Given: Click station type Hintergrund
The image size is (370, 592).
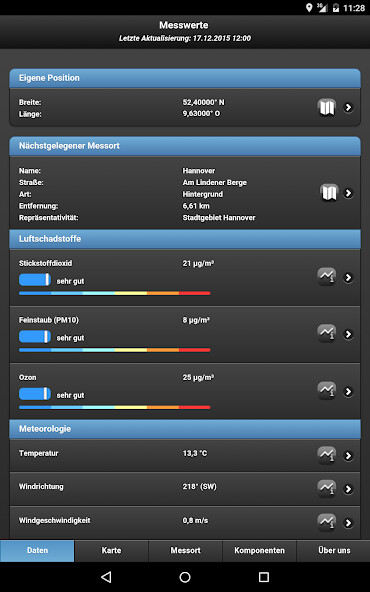Looking at the screenshot, I should click(203, 194).
